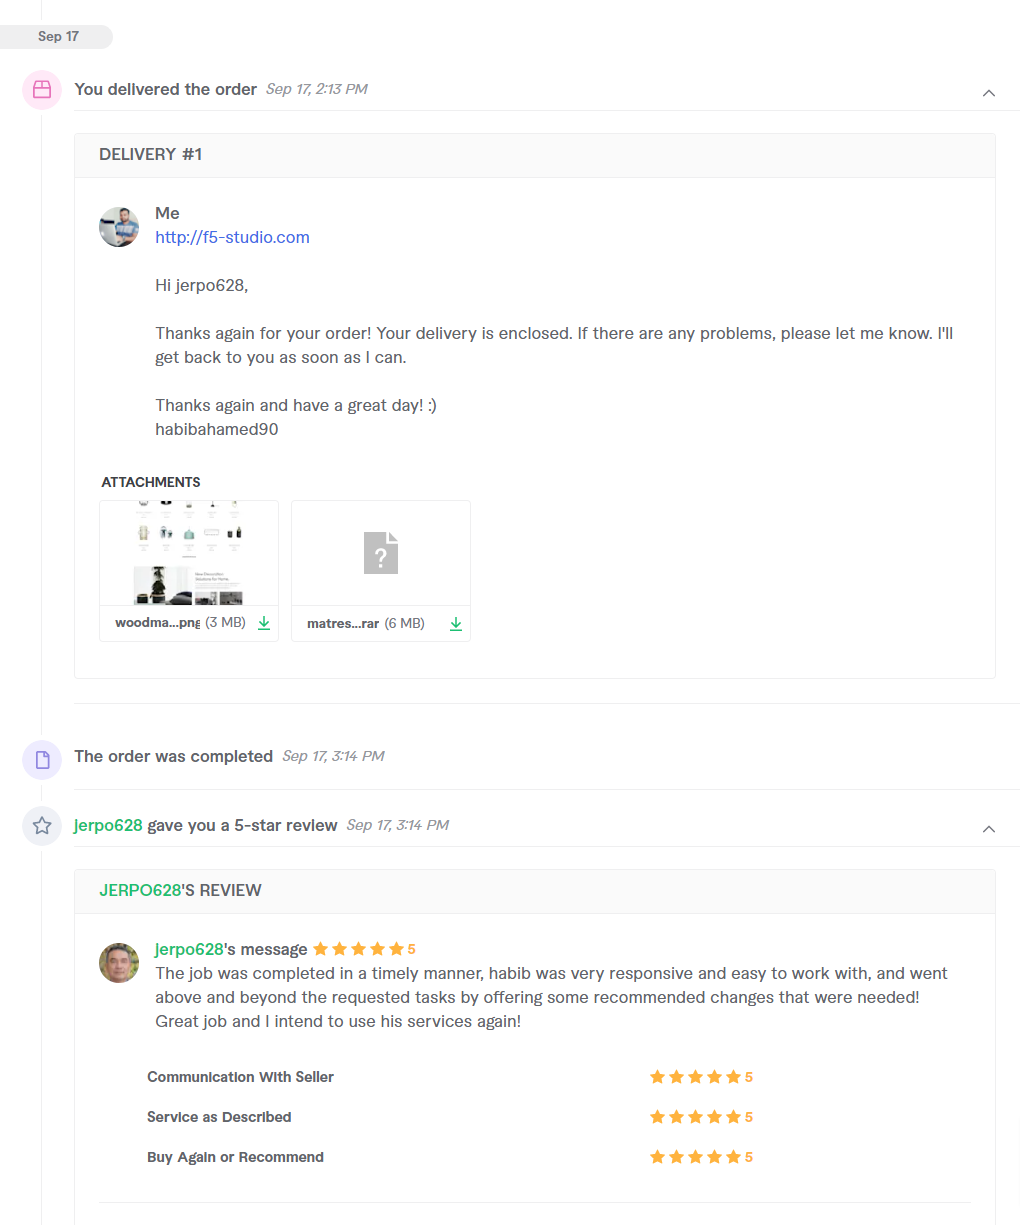Click the star review timeline icon
The image size is (1020, 1225).
tap(42, 826)
